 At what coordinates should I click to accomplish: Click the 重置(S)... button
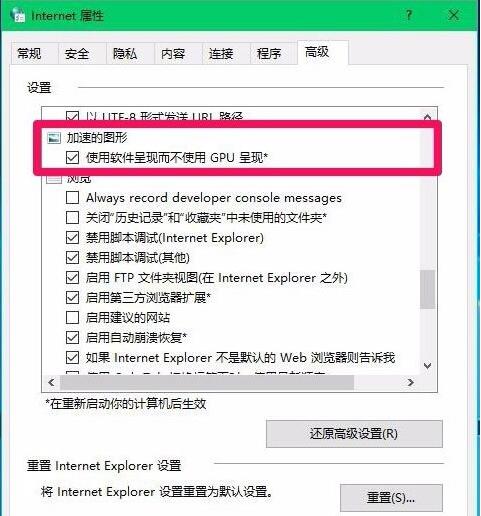[x=391, y=498]
